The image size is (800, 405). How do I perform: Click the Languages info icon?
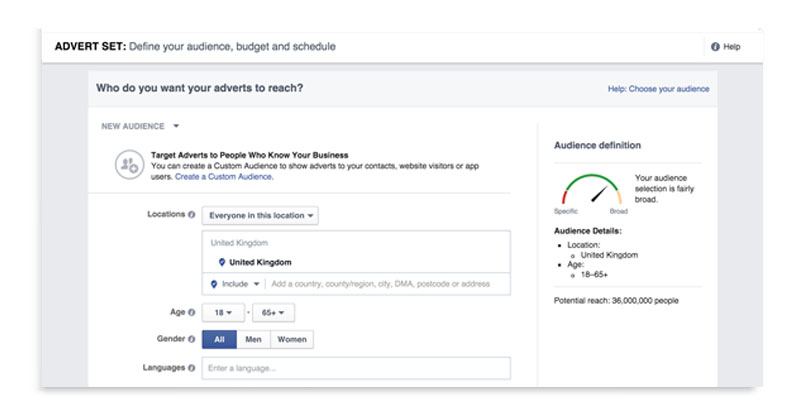click(191, 368)
